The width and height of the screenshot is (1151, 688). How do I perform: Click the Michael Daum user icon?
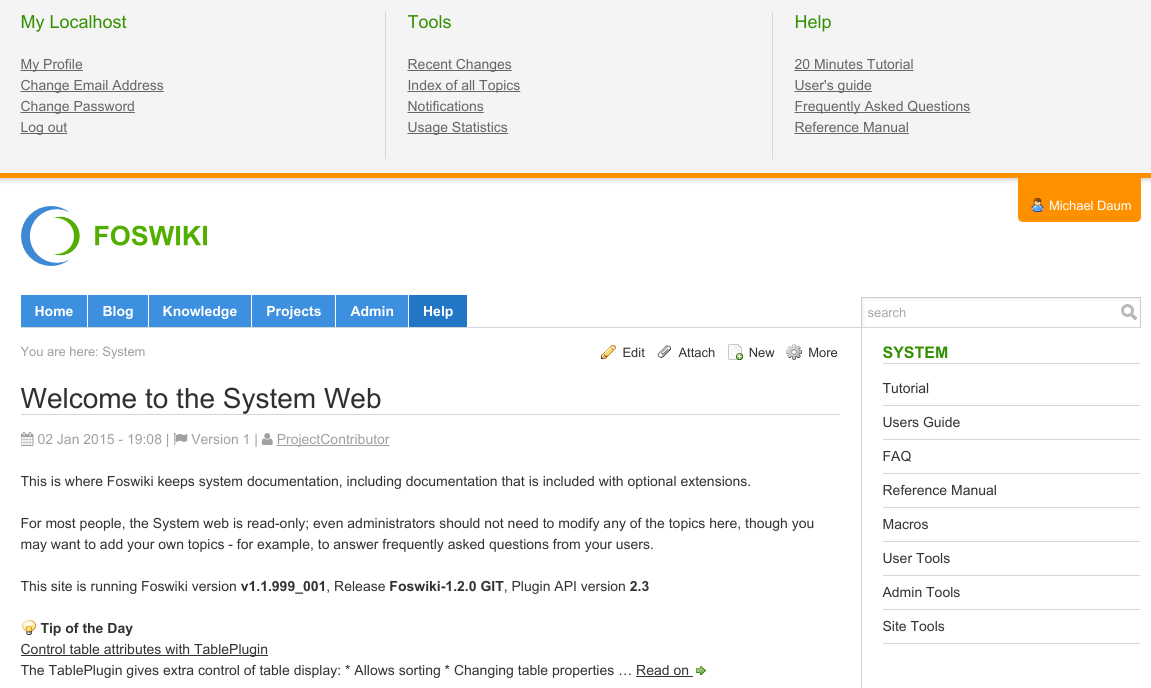tap(1037, 205)
